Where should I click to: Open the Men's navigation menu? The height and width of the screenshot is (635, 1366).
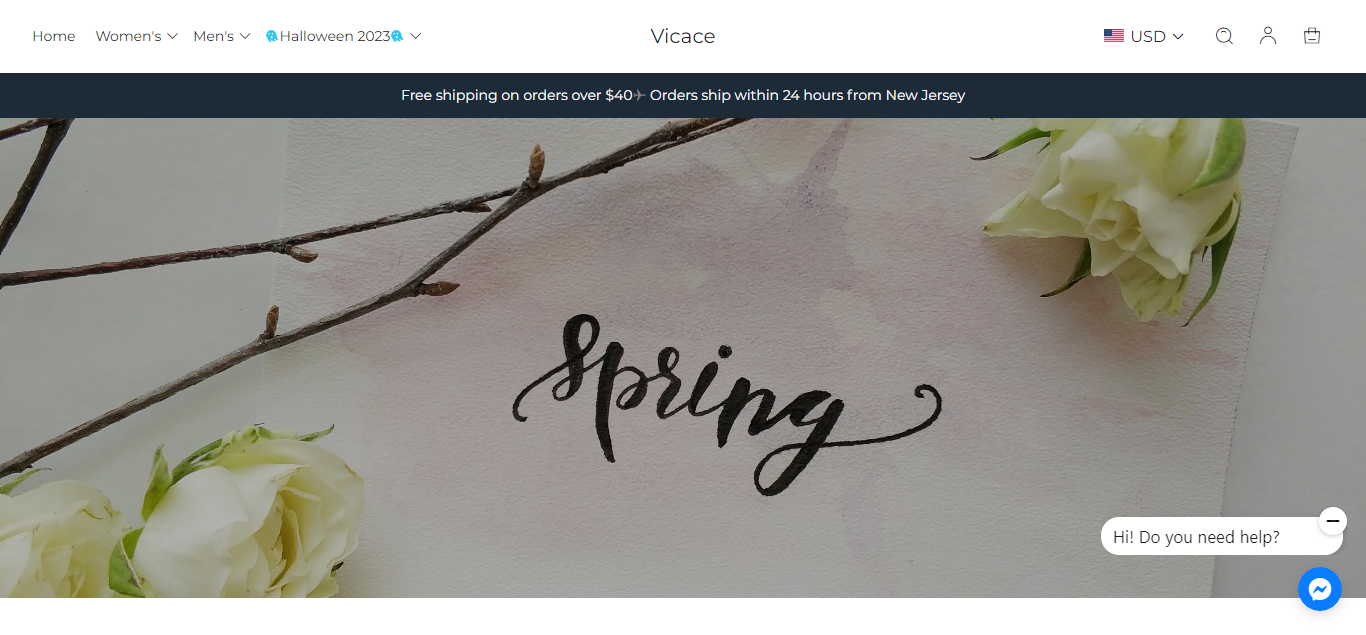(x=213, y=36)
